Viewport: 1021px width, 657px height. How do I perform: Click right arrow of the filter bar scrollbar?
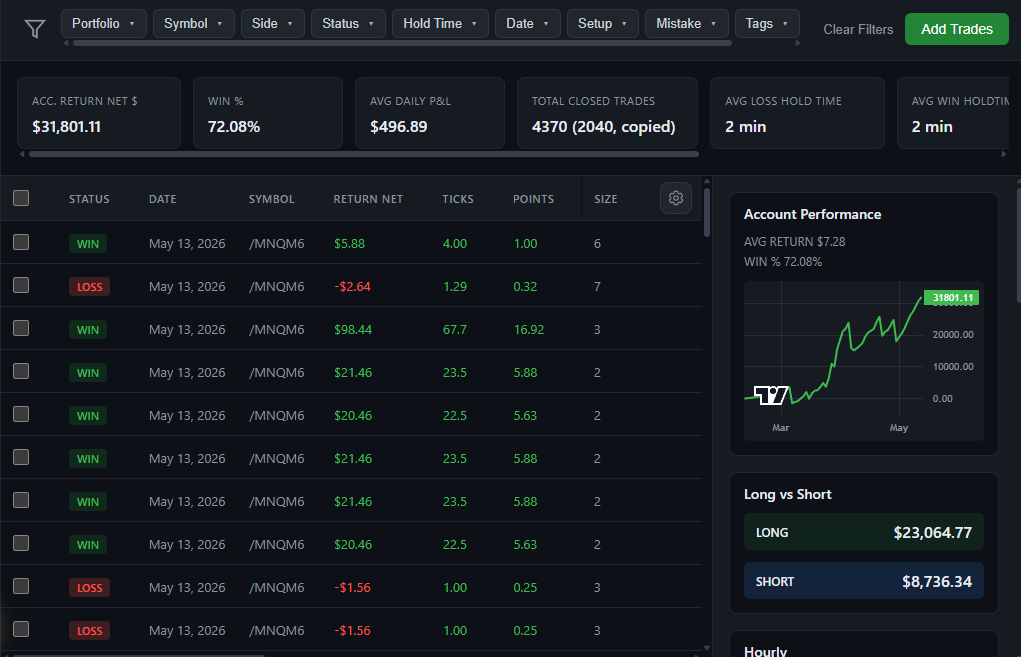[x=798, y=43]
